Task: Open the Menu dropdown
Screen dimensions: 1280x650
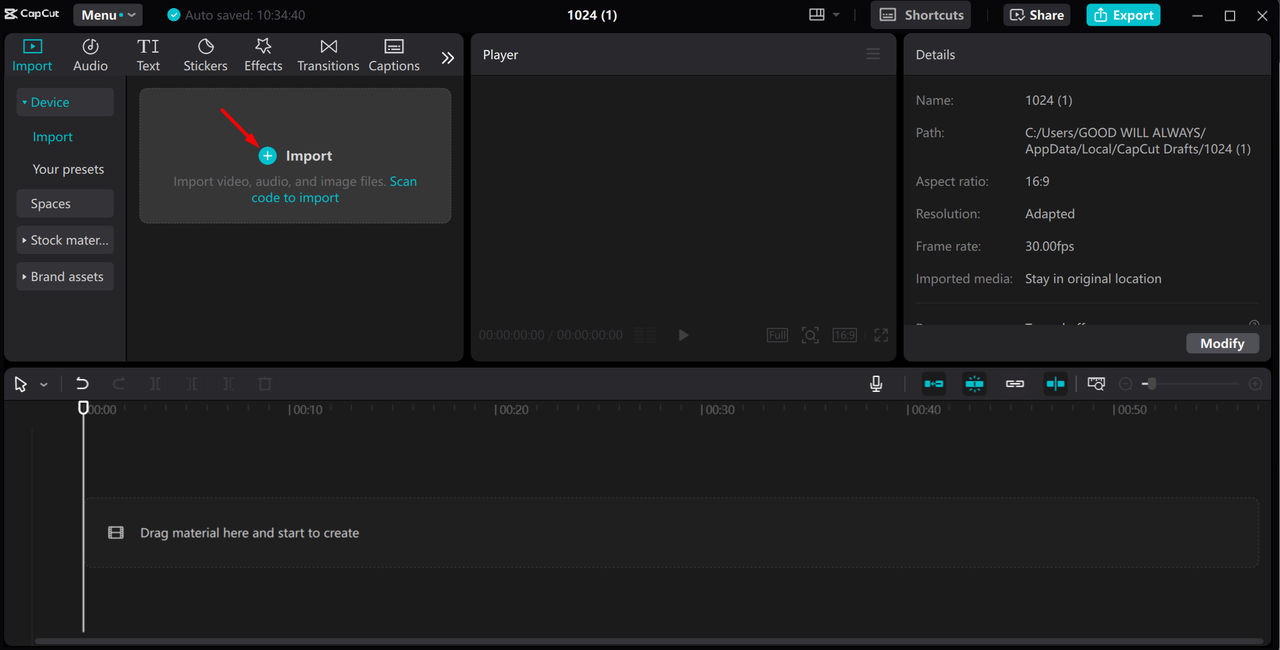Action: 107,15
